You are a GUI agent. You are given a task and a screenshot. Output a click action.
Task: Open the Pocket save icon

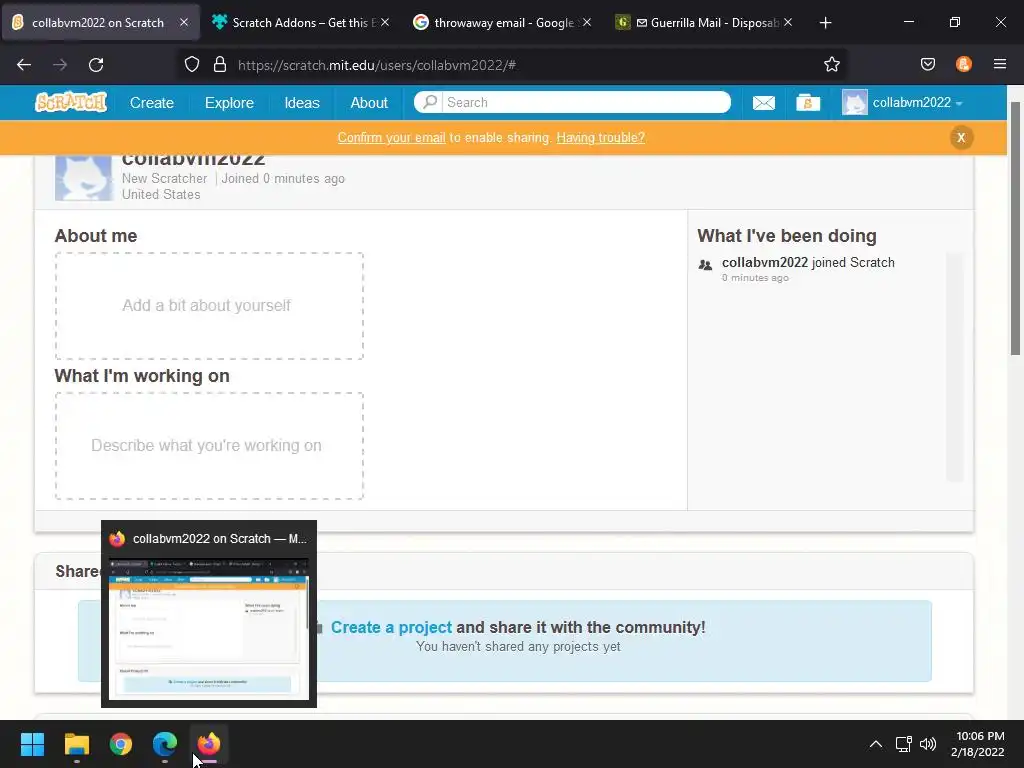[x=927, y=64]
